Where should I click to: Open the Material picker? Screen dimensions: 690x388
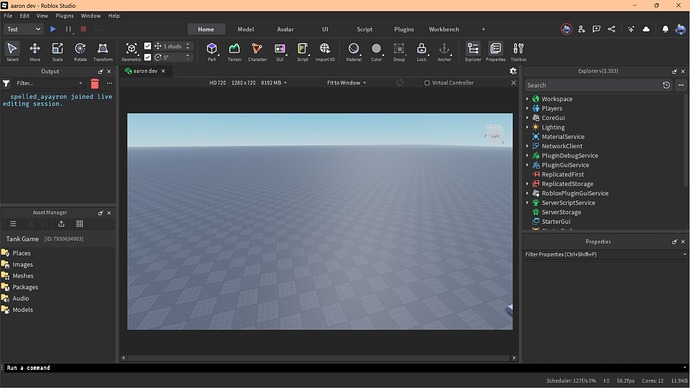pyautogui.click(x=353, y=51)
